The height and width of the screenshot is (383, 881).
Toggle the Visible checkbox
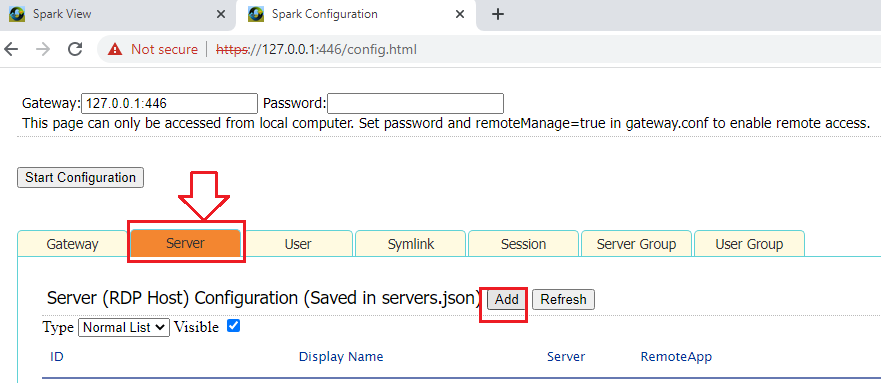tap(233, 326)
